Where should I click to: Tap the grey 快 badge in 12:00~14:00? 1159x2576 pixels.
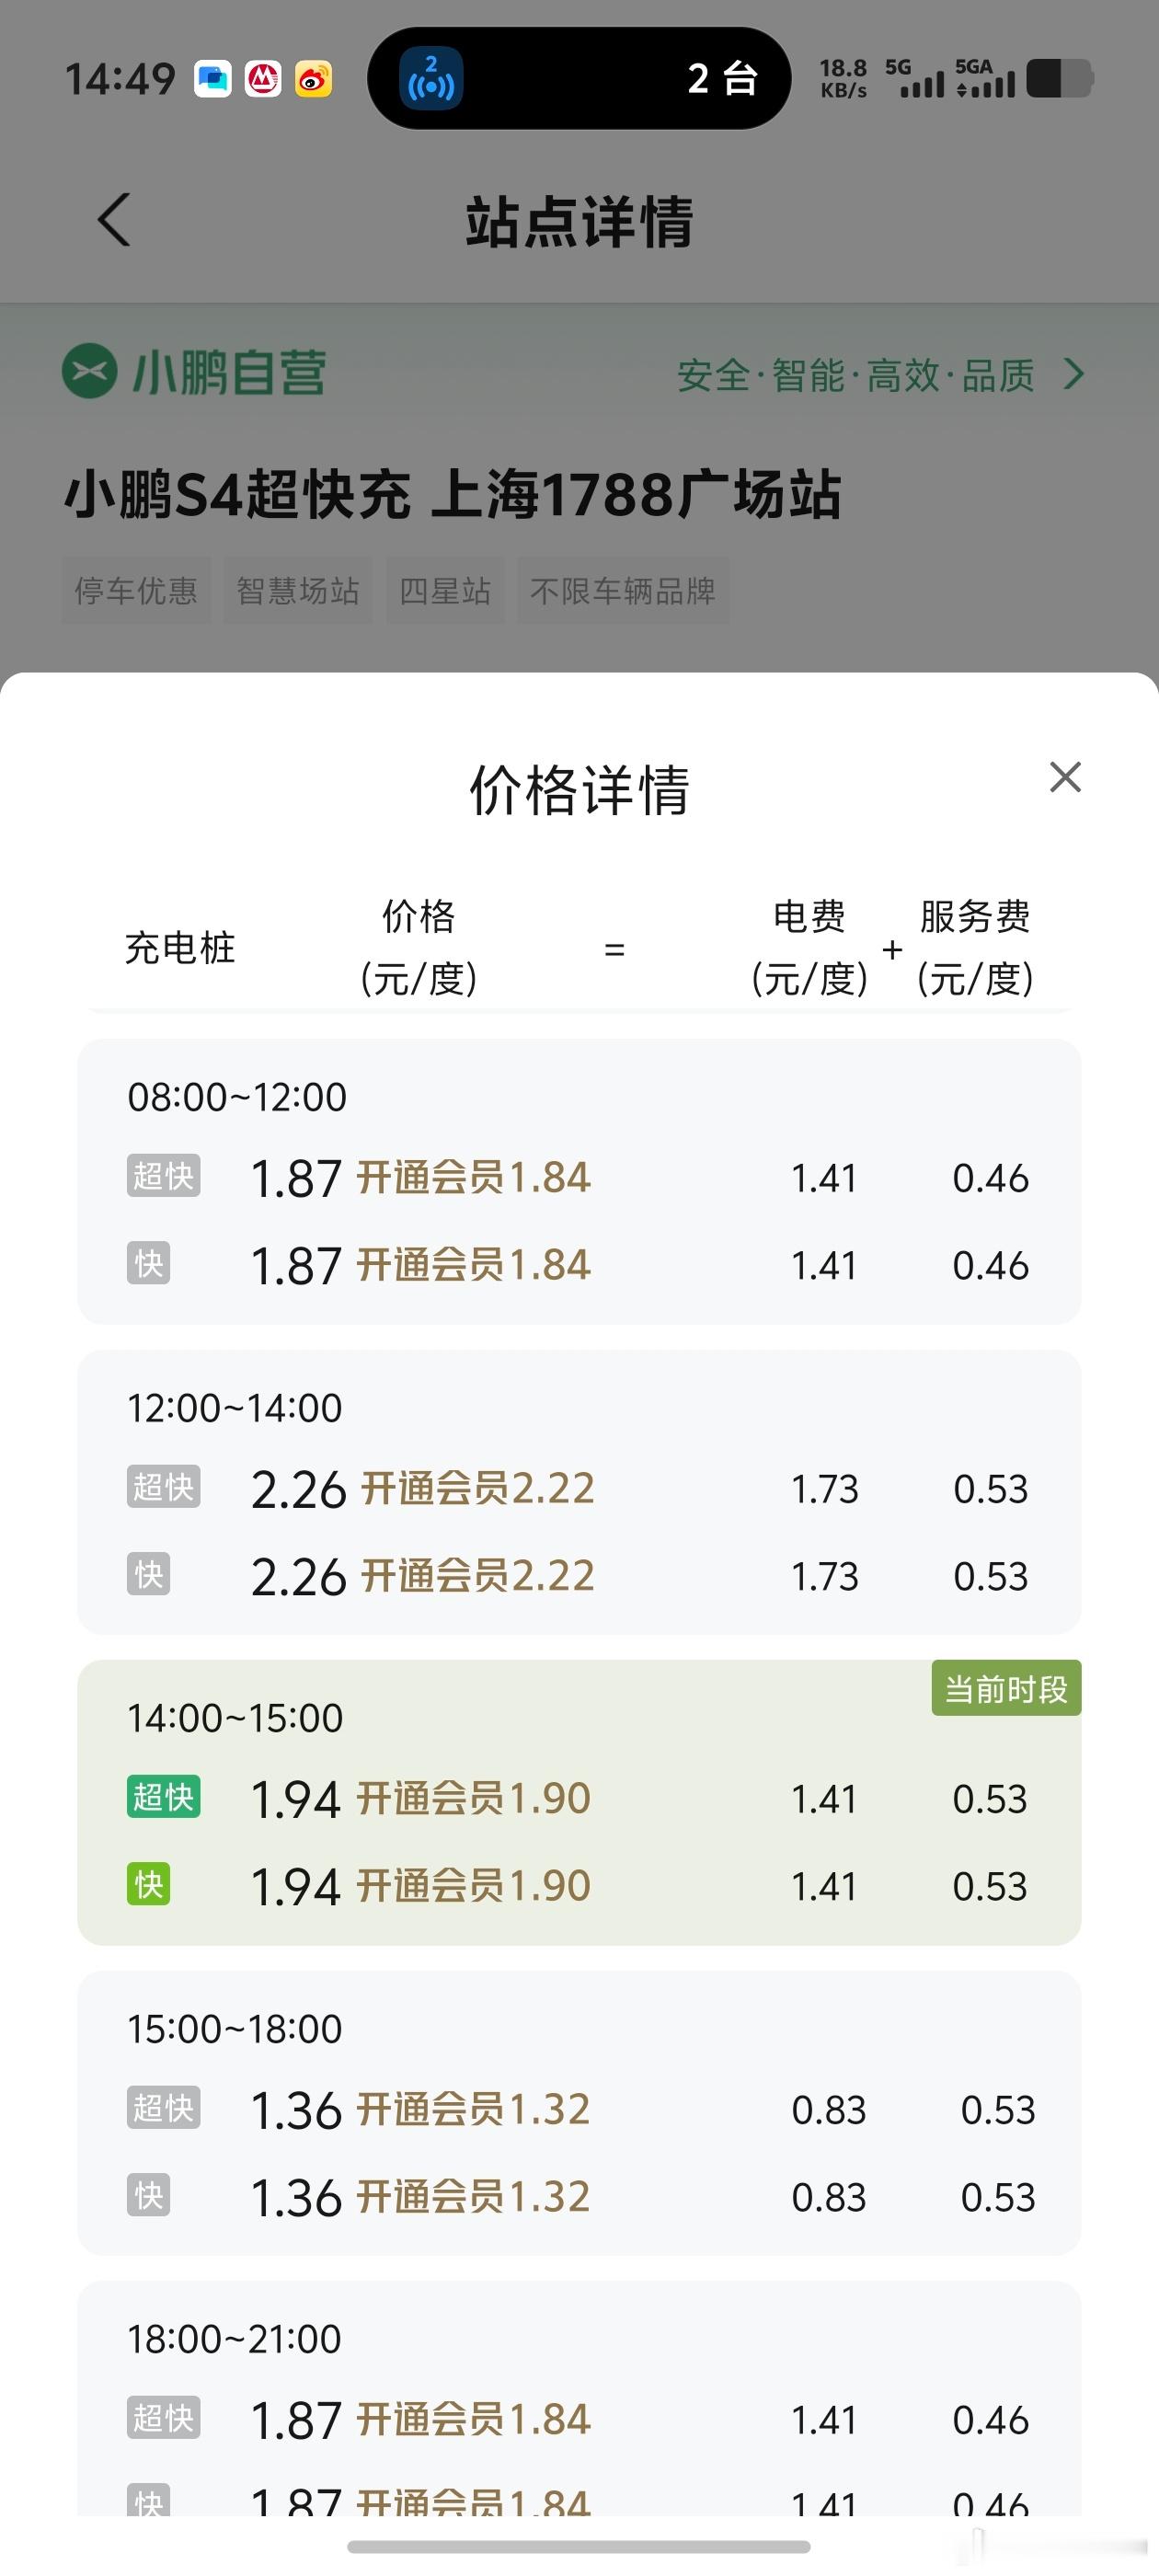tap(149, 1574)
